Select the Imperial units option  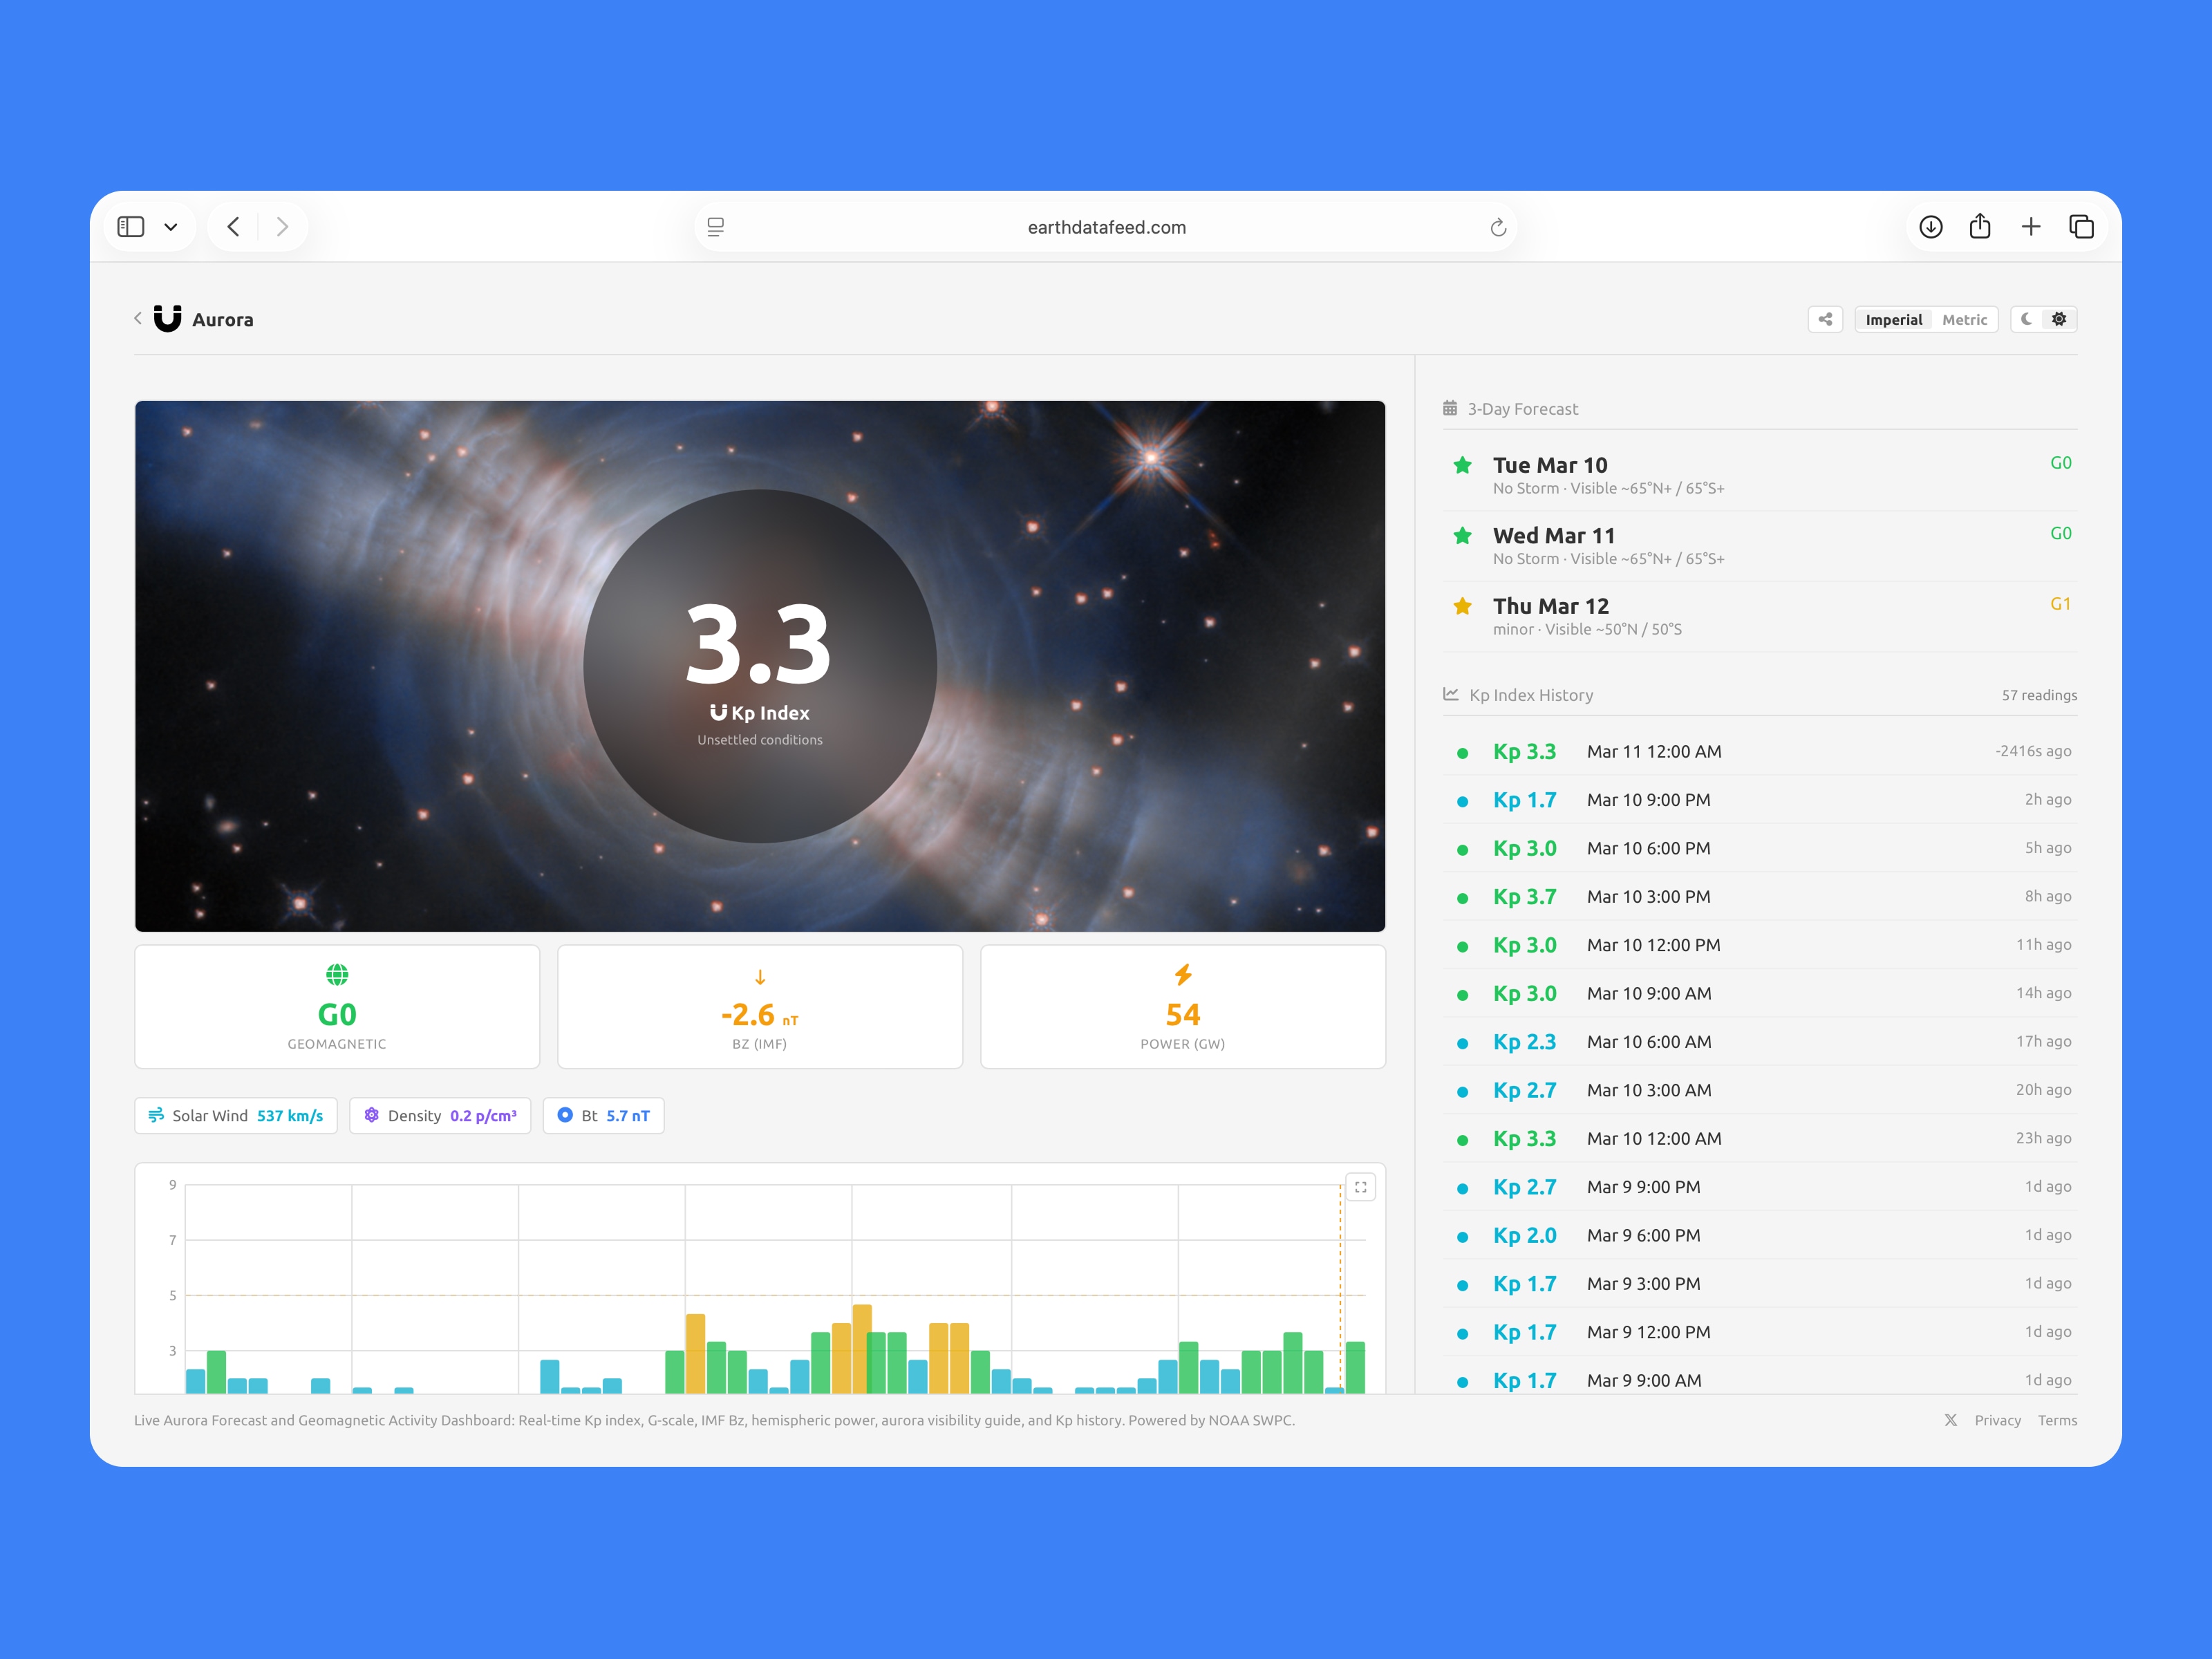tap(1893, 319)
